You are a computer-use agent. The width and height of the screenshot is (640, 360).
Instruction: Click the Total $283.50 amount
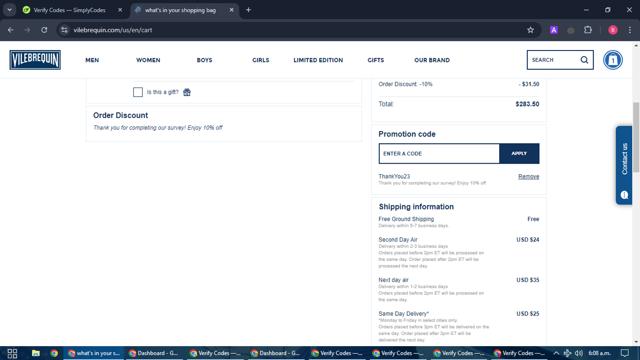(x=527, y=104)
